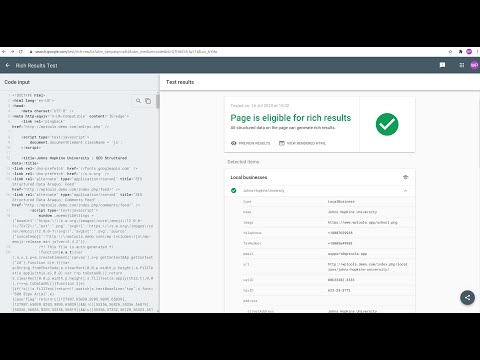Open the Google apps grid icon
Viewport: 480px width, 360px height.
pos(462,65)
